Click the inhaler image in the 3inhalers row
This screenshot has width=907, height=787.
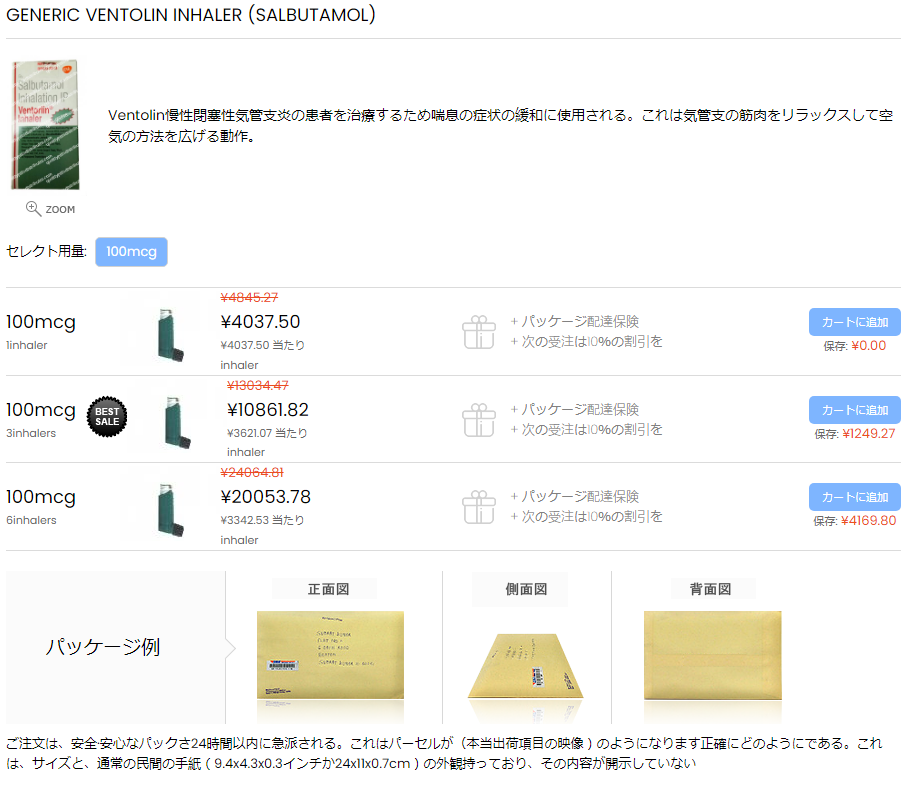[177, 422]
